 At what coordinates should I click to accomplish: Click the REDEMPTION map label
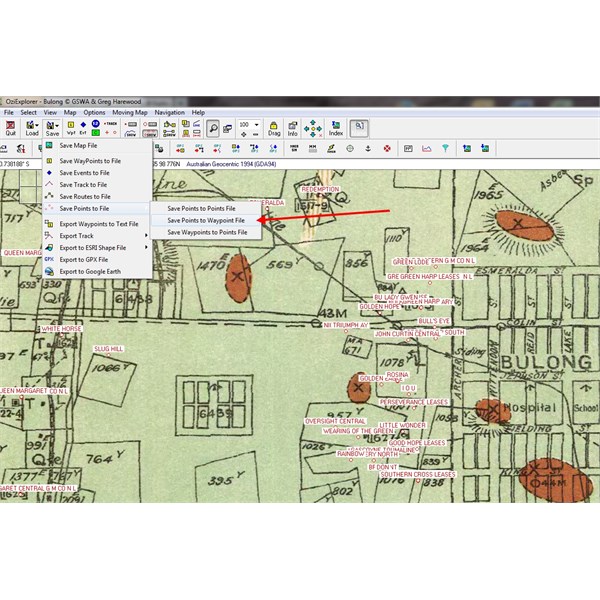pos(320,189)
